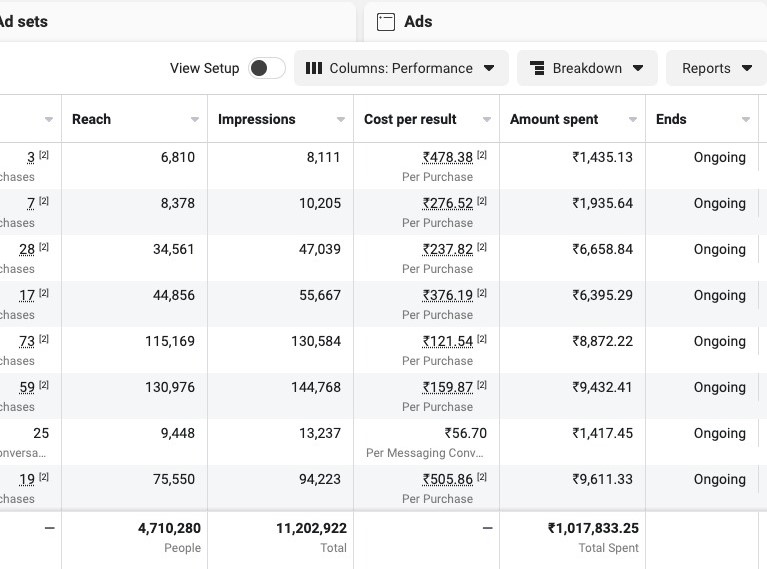Switch to the Ads tab
This screenshot has width=767, height=569.
(418, 22)
